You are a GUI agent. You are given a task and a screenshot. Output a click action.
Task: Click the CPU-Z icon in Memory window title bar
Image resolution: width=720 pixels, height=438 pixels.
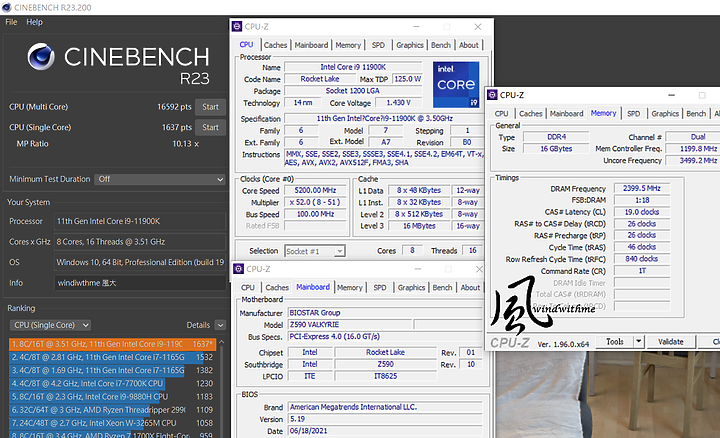pos(492,95)
